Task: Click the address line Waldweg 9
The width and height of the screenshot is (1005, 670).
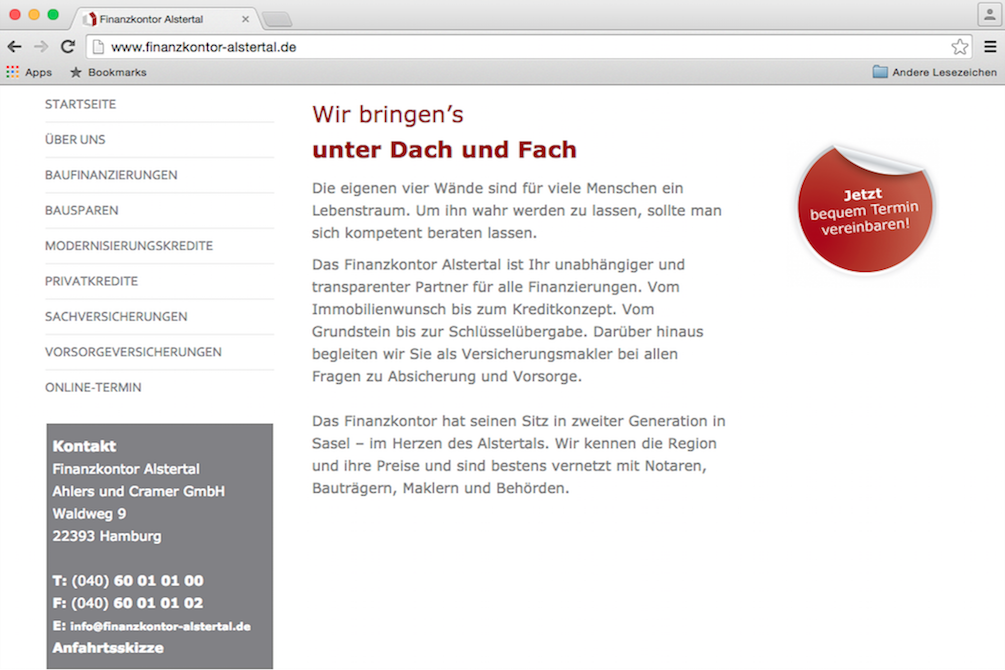Action: [89, 514]
